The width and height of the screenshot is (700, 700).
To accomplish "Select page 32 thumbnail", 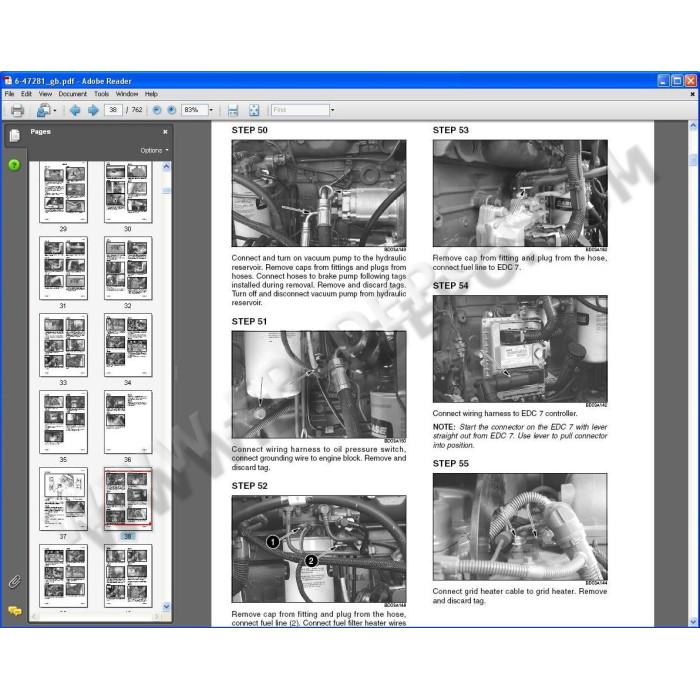I will coord(128,268).
